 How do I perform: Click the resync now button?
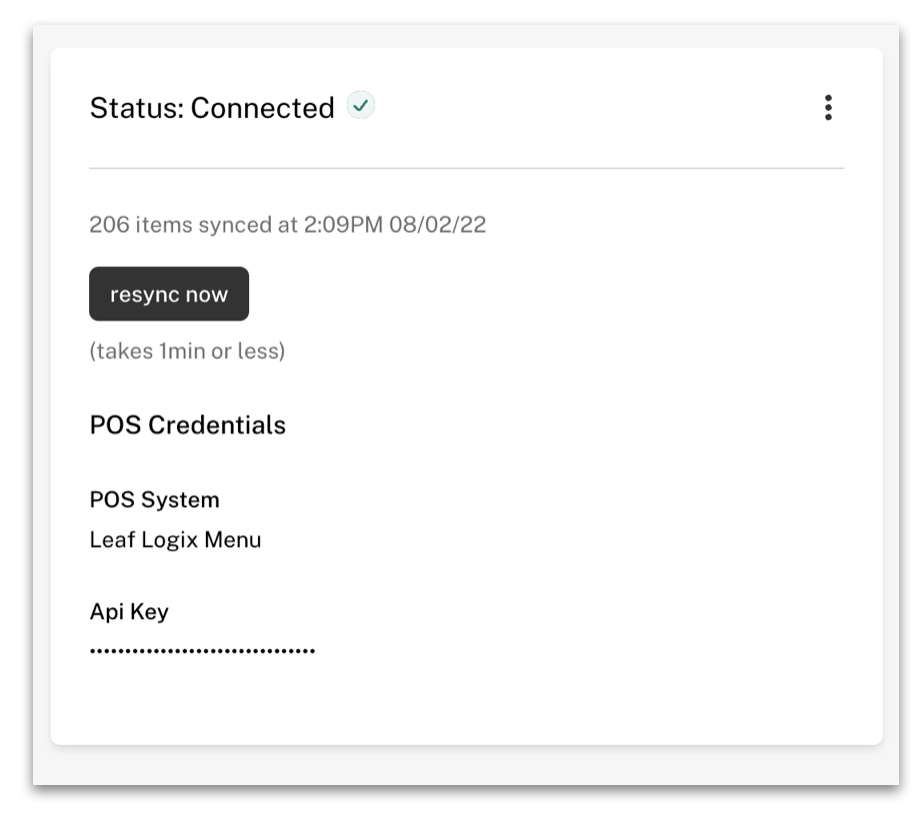point(169,294)
